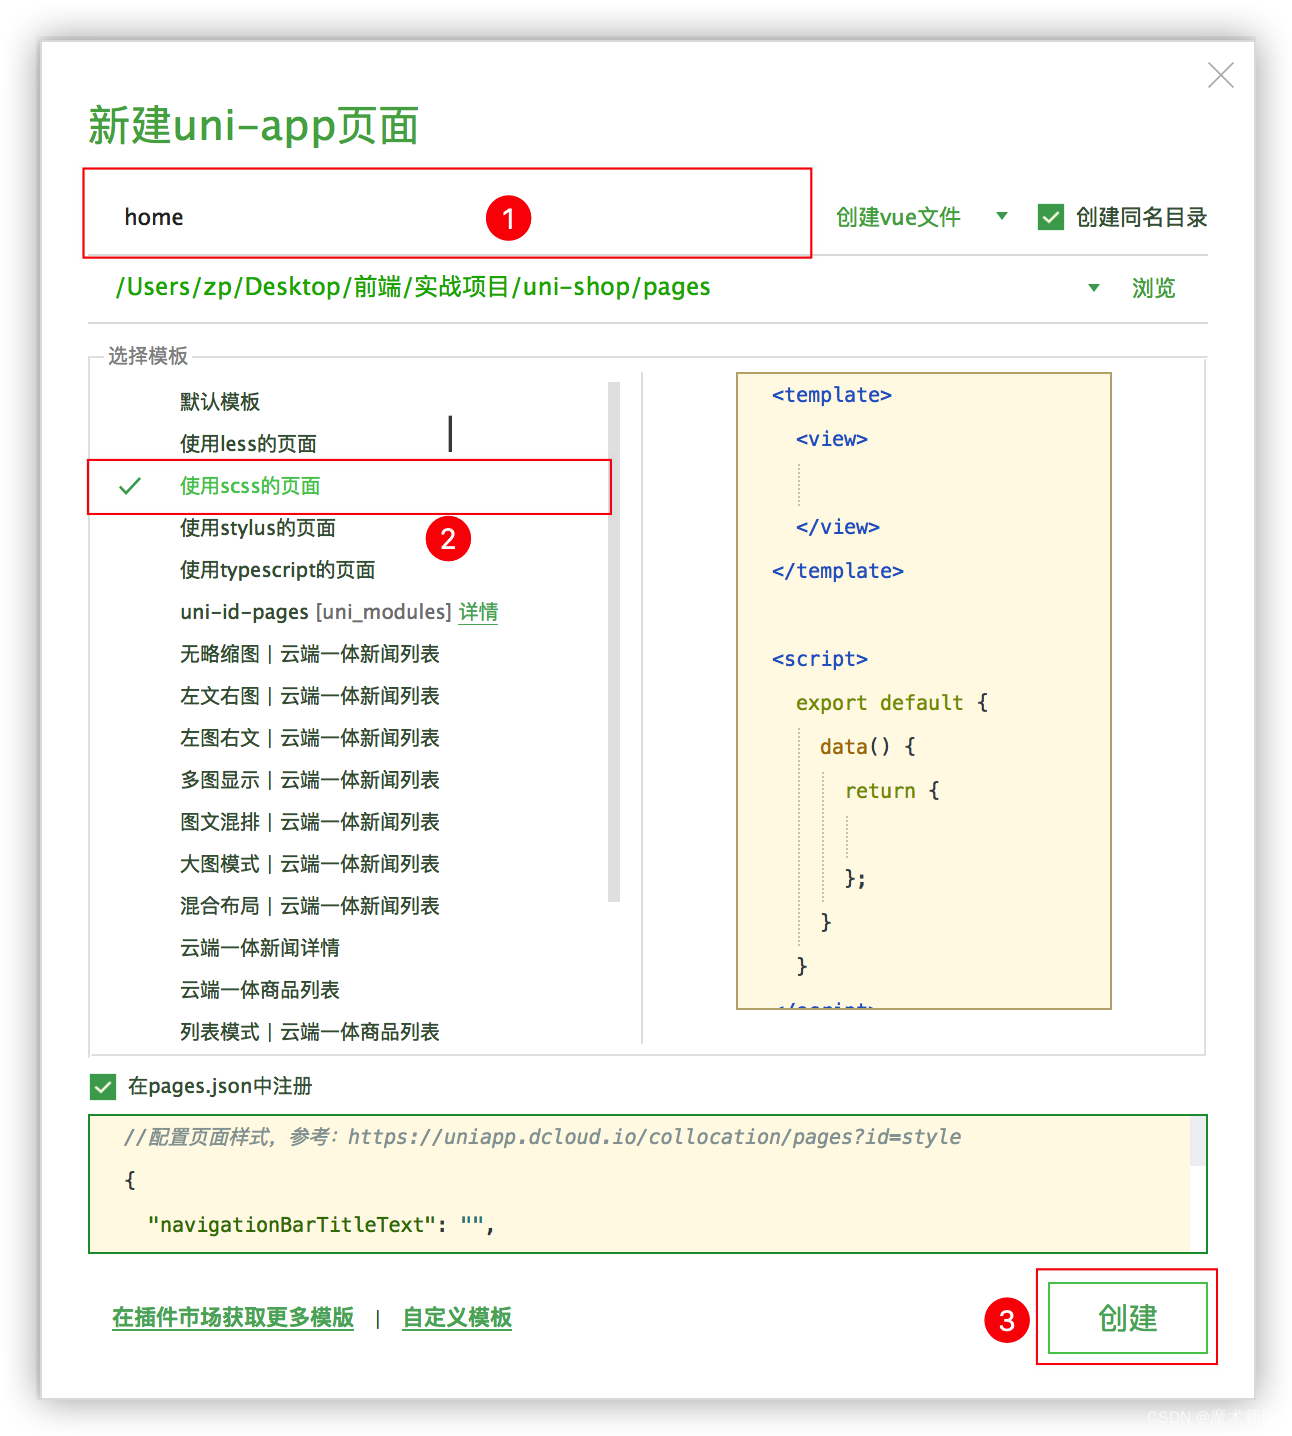Open the 自定义模板 link

pyautogui.click(x=457, y=1318)
